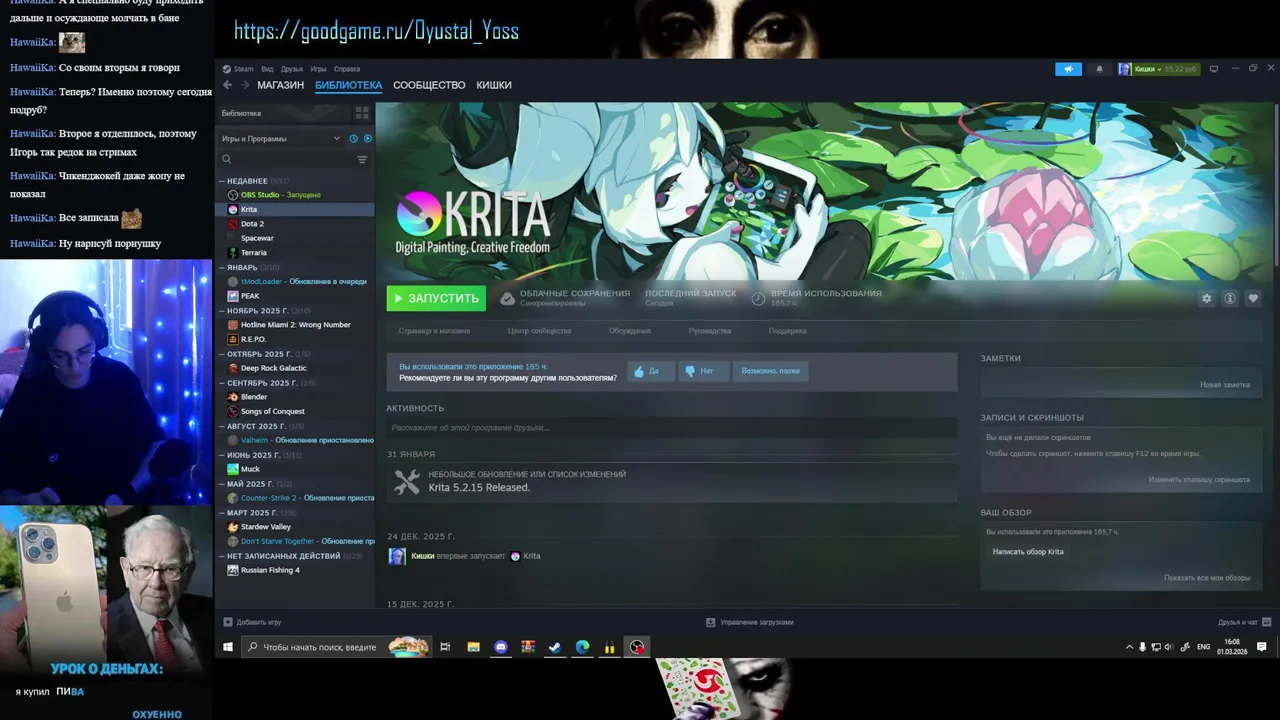
Task: Switch to grid view of library collections
Action: tap(362, 113)
